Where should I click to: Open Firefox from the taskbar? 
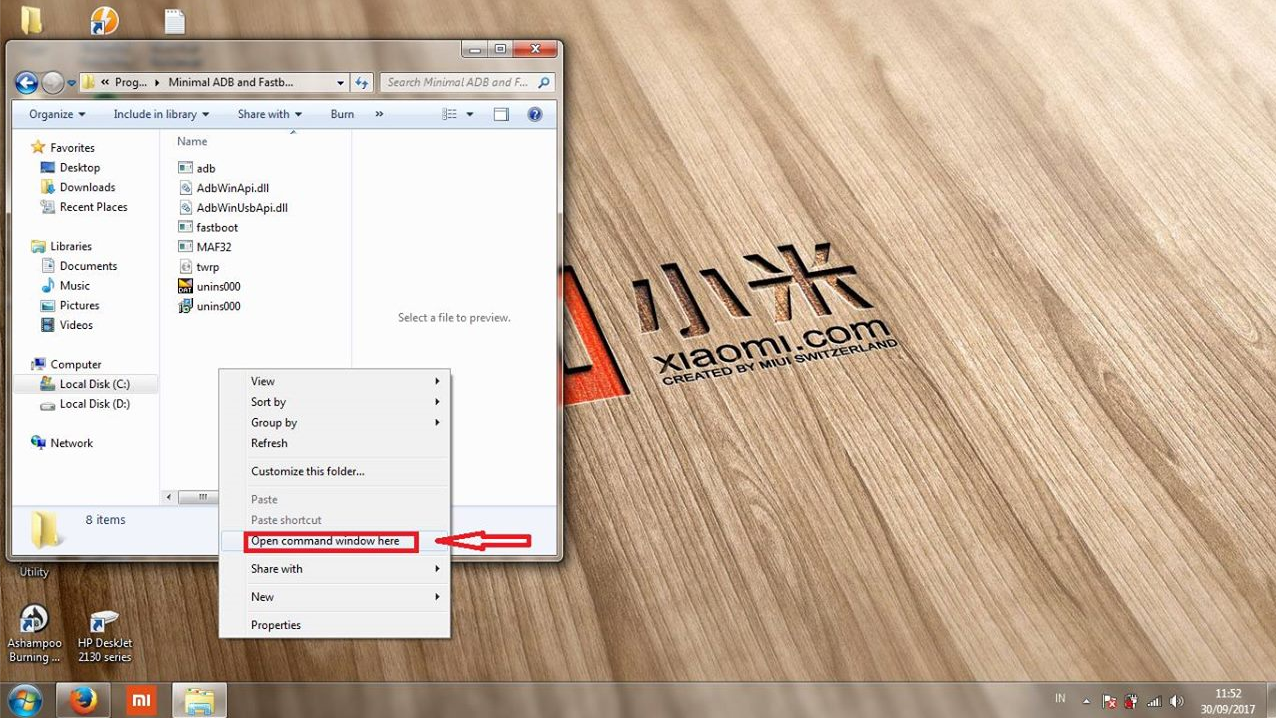(x=84, y=701)
